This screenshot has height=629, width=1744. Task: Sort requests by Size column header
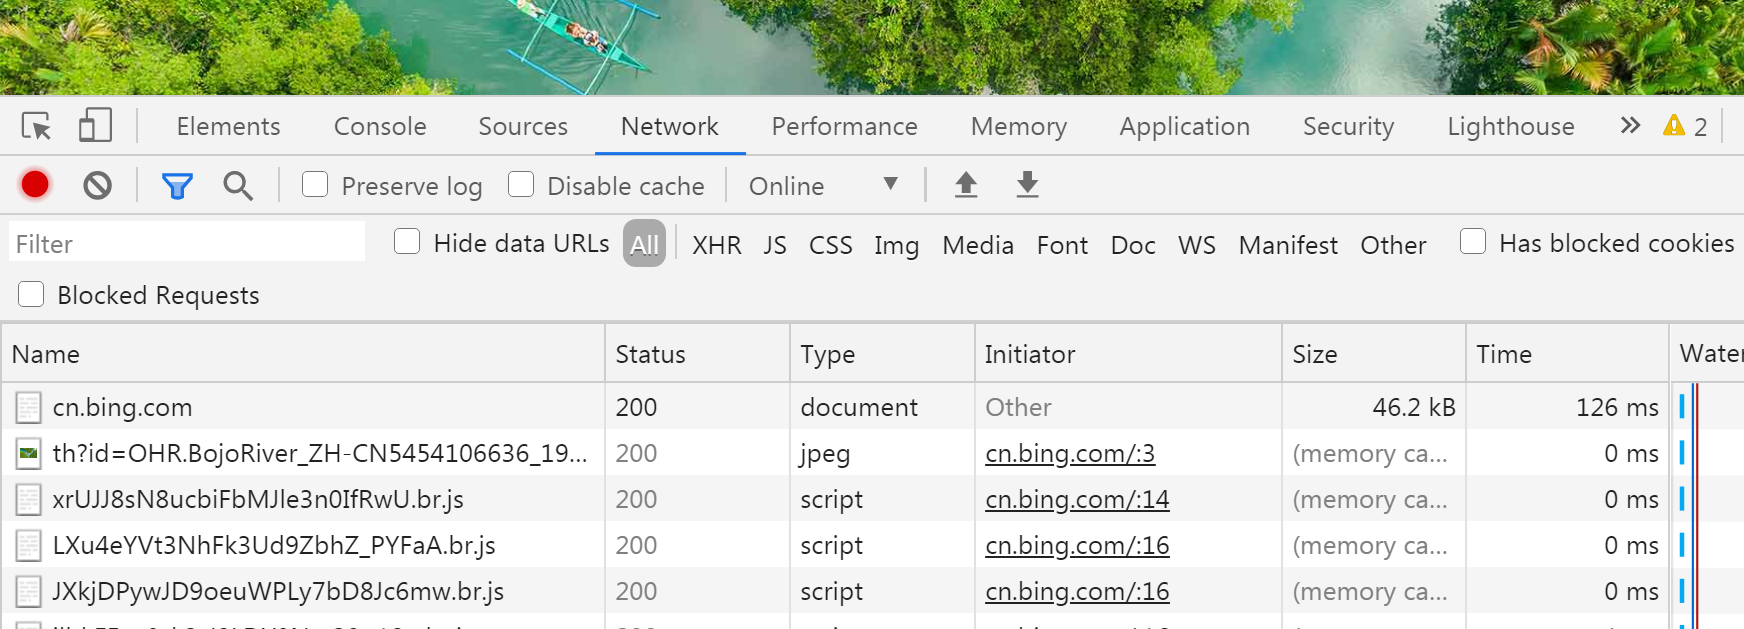pos(1314,354)
